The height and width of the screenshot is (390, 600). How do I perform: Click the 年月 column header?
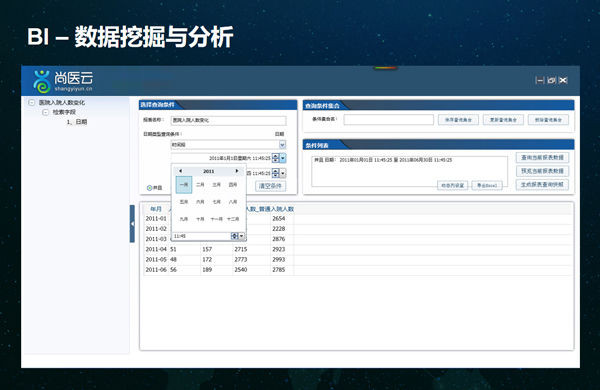tap(156, 209)
